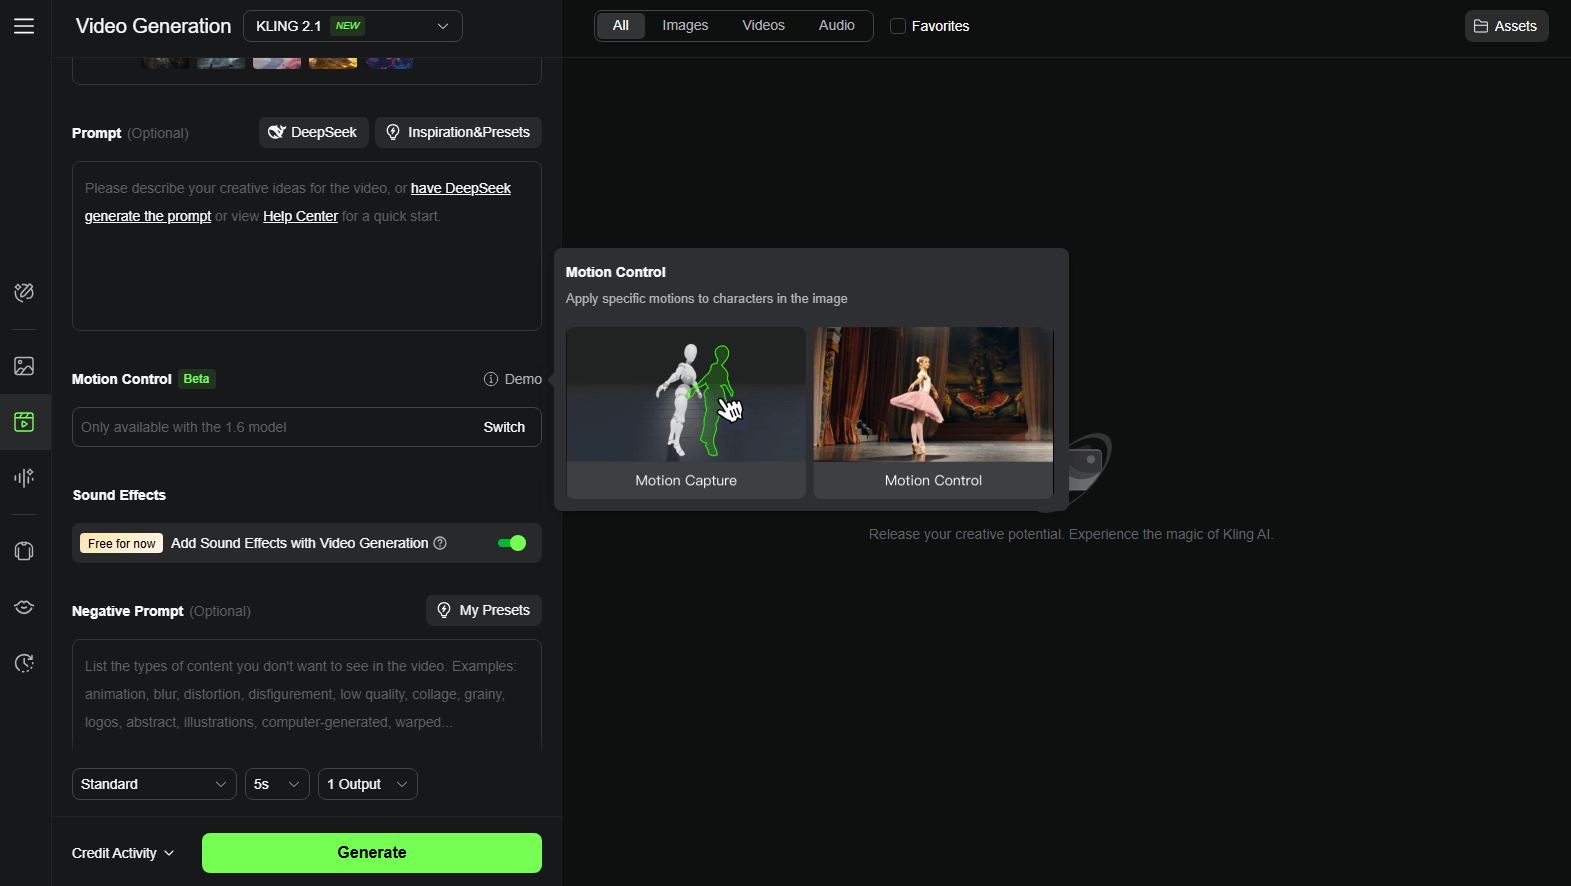Open the image generation sidebar icon
Image resolution: width=1571 pixels, height=886 pixels.
tap(24, 366)
